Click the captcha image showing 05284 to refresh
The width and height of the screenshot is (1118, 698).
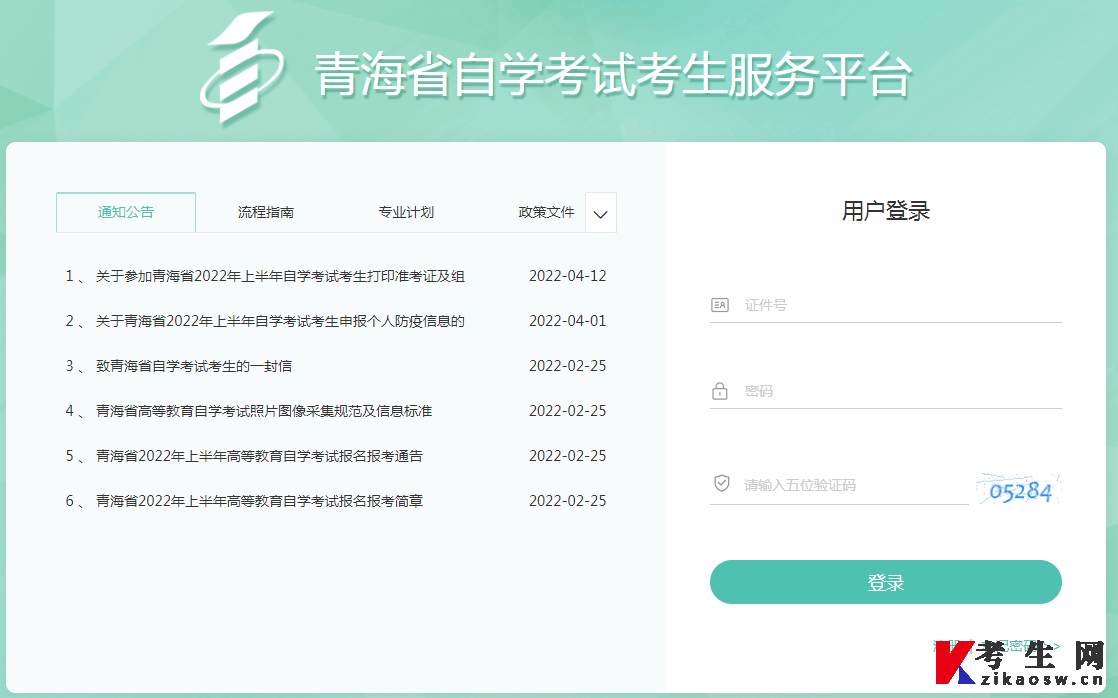tap(1018, 486)
